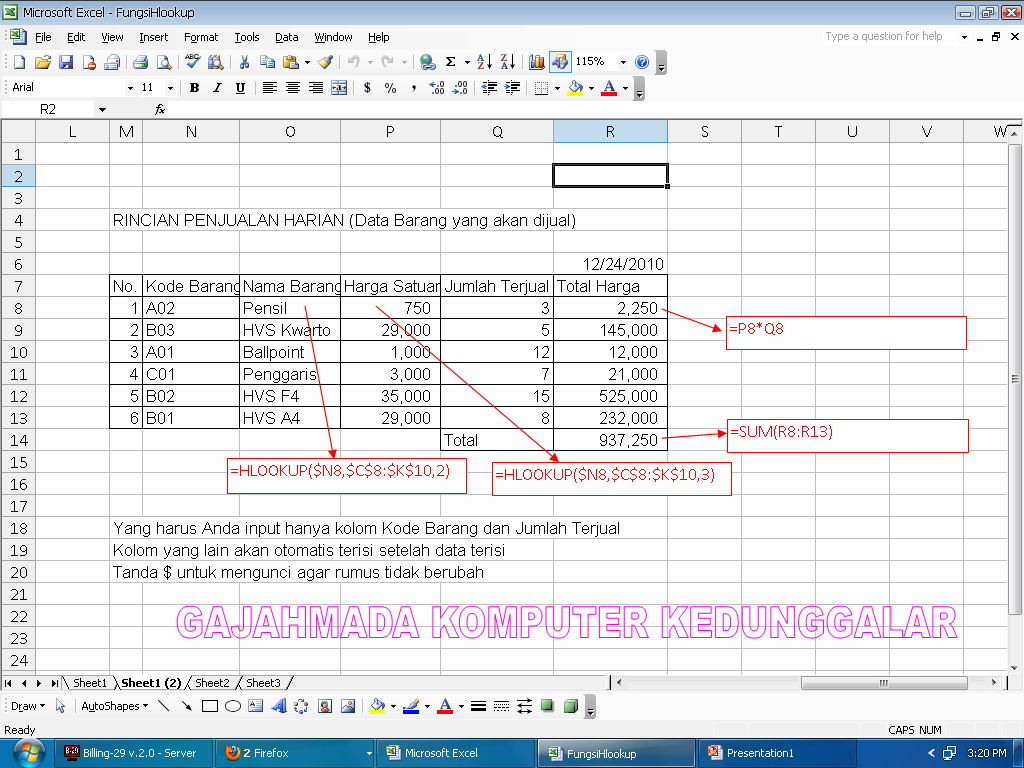Expand the Name Box dropdown arrow
The image size is (1024, 768).
[102, 110]
